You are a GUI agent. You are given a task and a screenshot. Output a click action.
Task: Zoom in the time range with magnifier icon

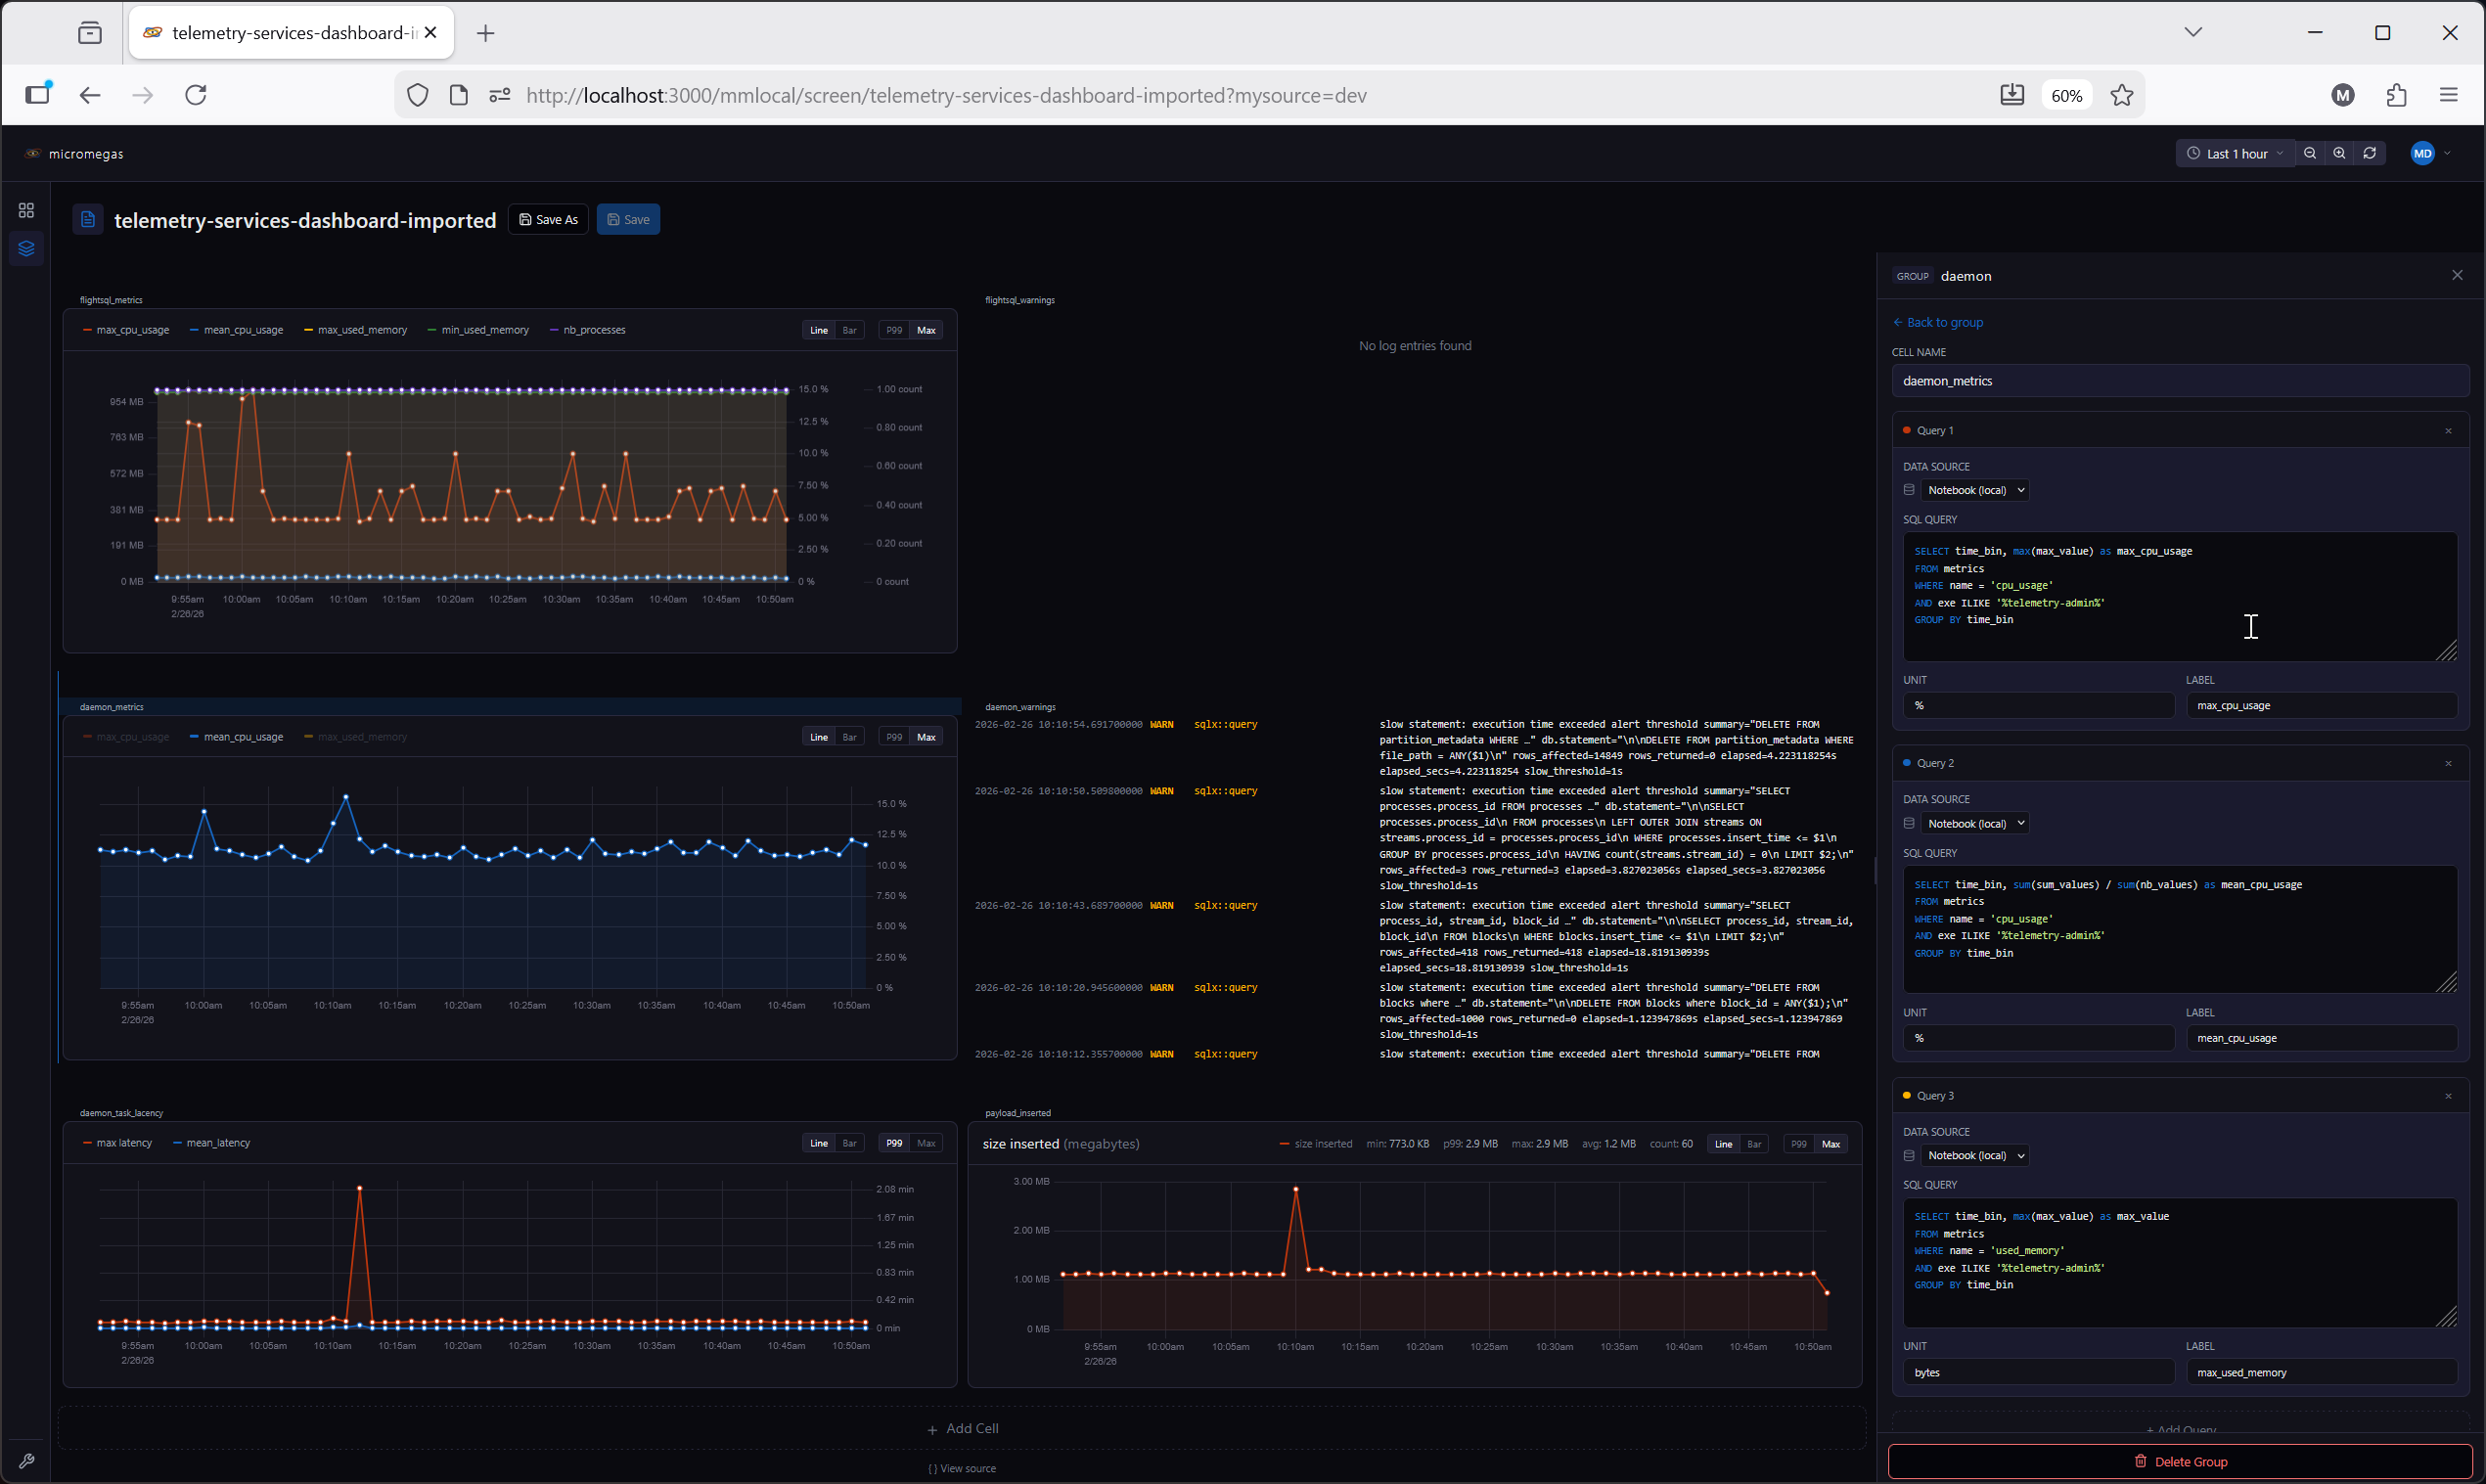tap(2340, 153)
